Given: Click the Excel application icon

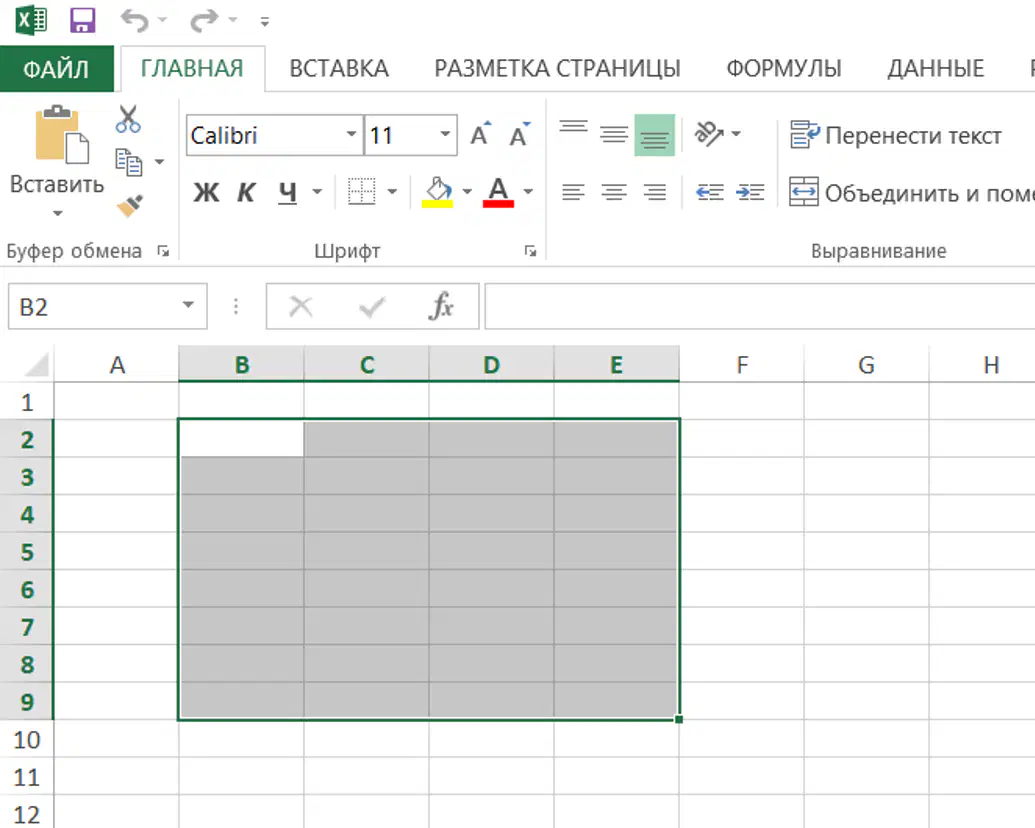Looking at the screenshot, I should (x=31, y=20).
